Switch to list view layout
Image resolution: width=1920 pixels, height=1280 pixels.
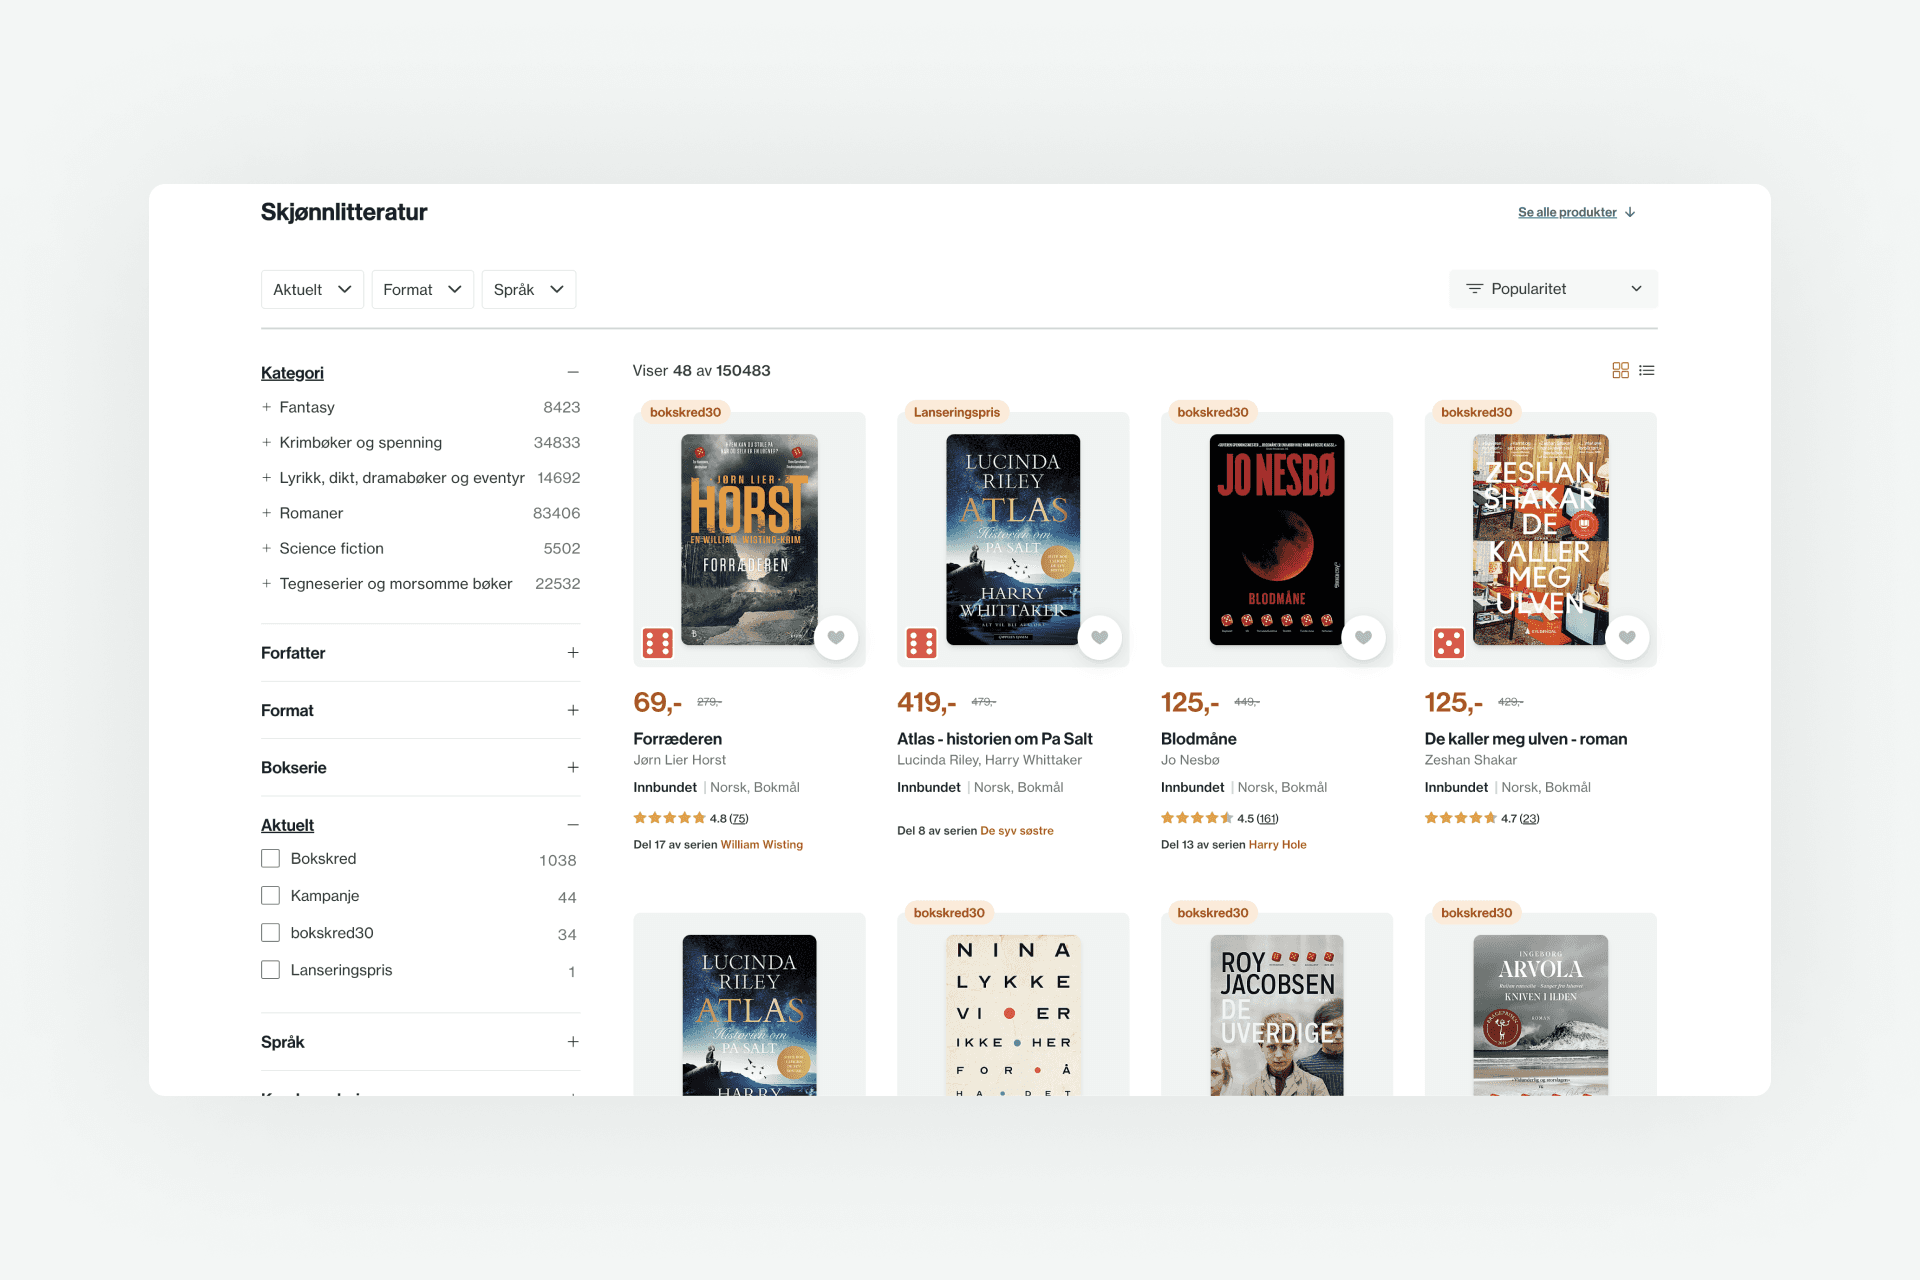pyautogui.click(x=1647, y=370)
